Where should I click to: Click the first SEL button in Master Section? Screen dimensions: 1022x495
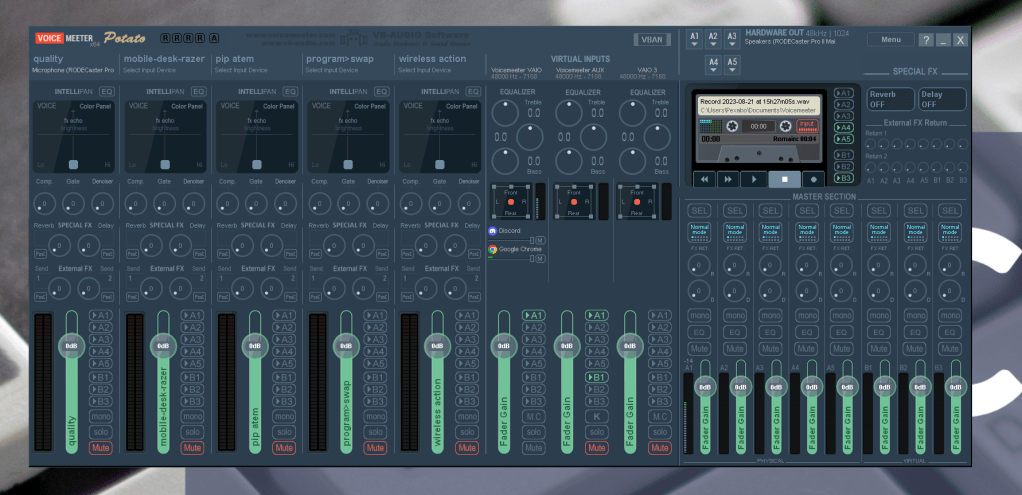[x=699, y=211]
